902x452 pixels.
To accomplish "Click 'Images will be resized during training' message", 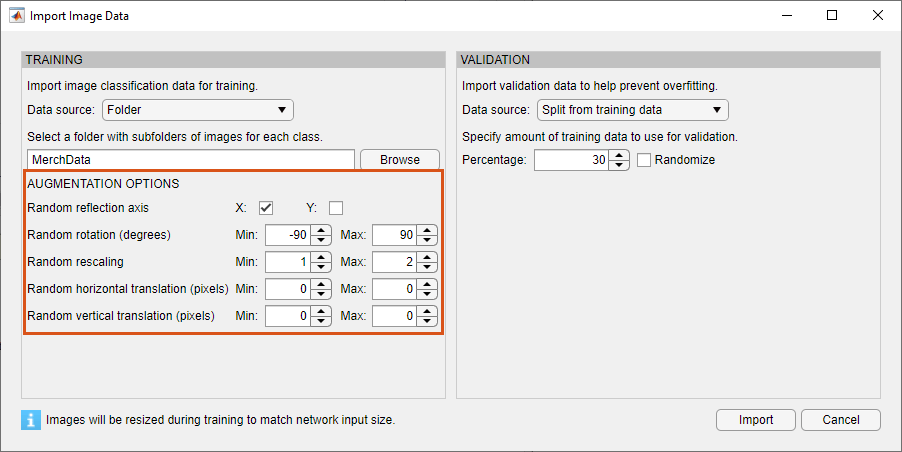I will [x=220, y=420].
